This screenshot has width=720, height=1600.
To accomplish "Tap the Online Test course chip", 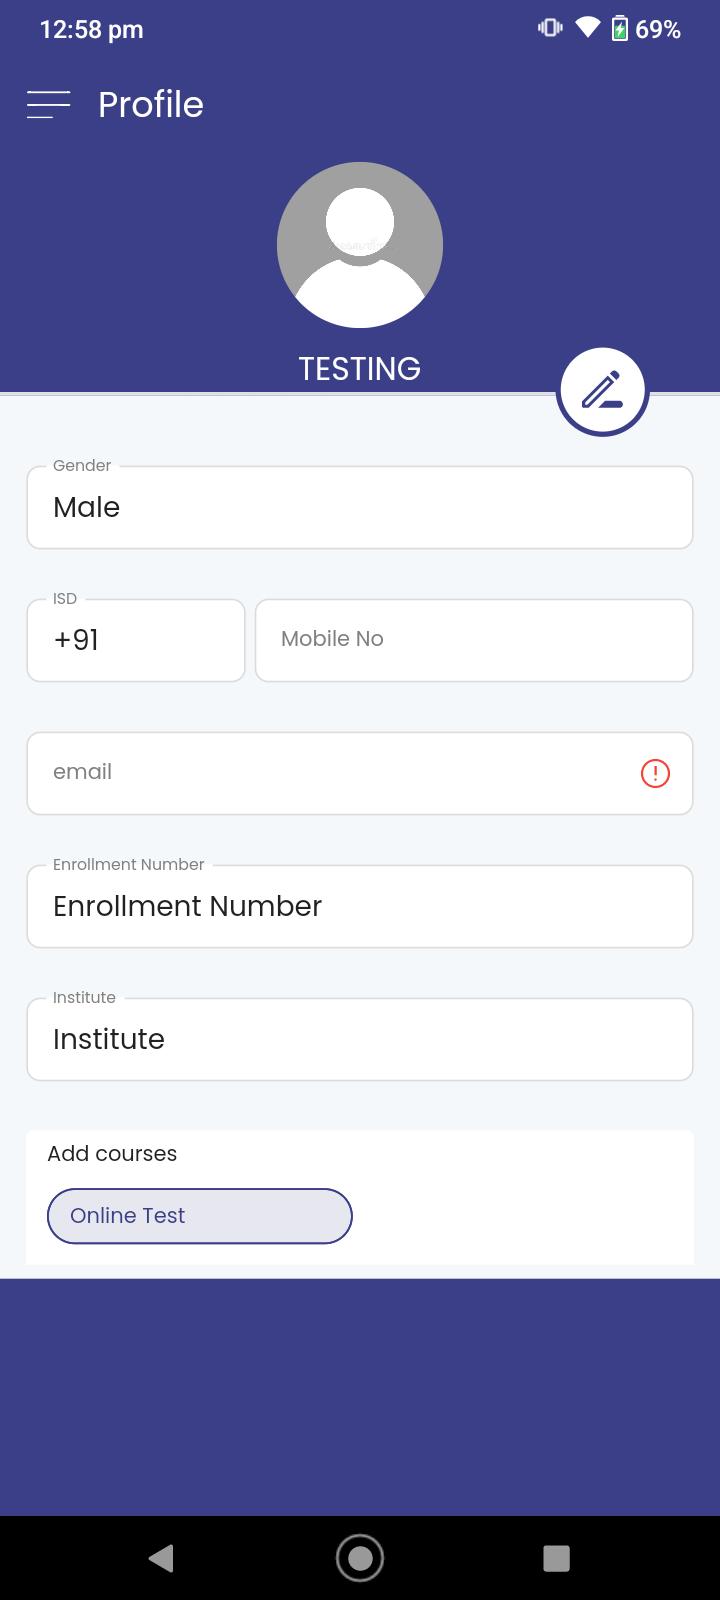I will (200, 1216).
